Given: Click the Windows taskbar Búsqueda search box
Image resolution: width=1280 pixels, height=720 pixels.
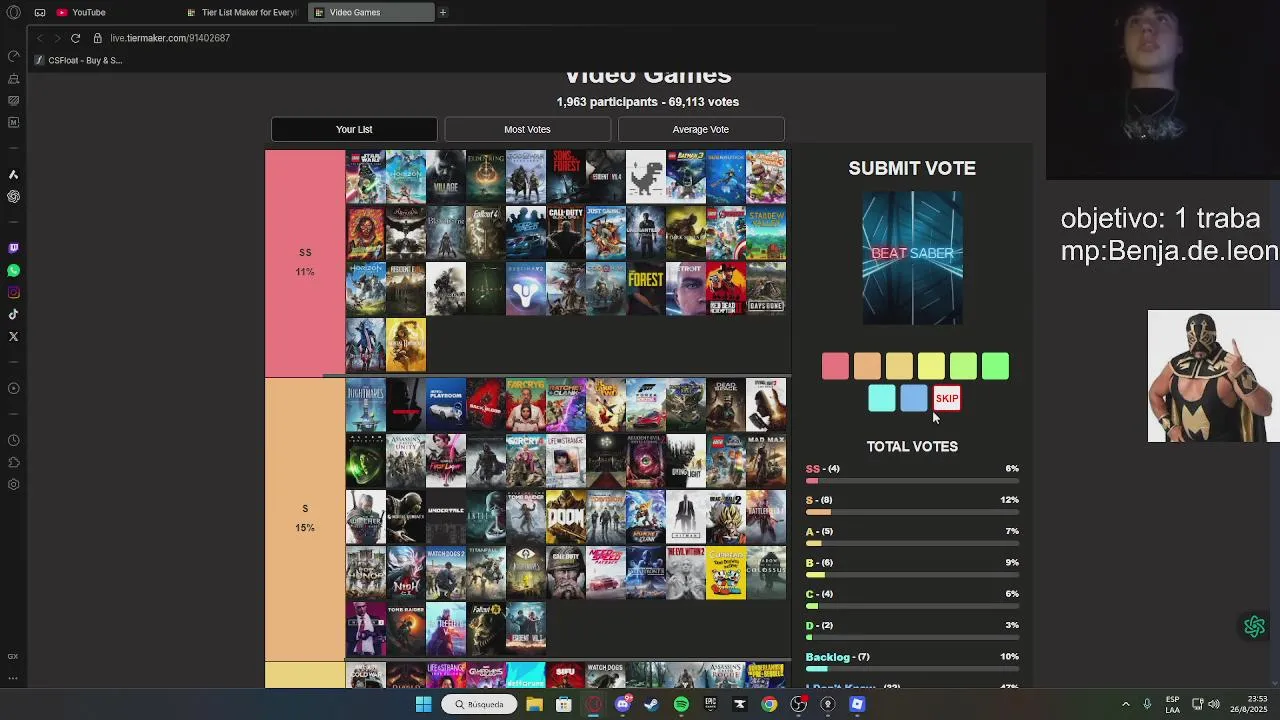Looking at the screenshot, I should click(x=479, y=704).
